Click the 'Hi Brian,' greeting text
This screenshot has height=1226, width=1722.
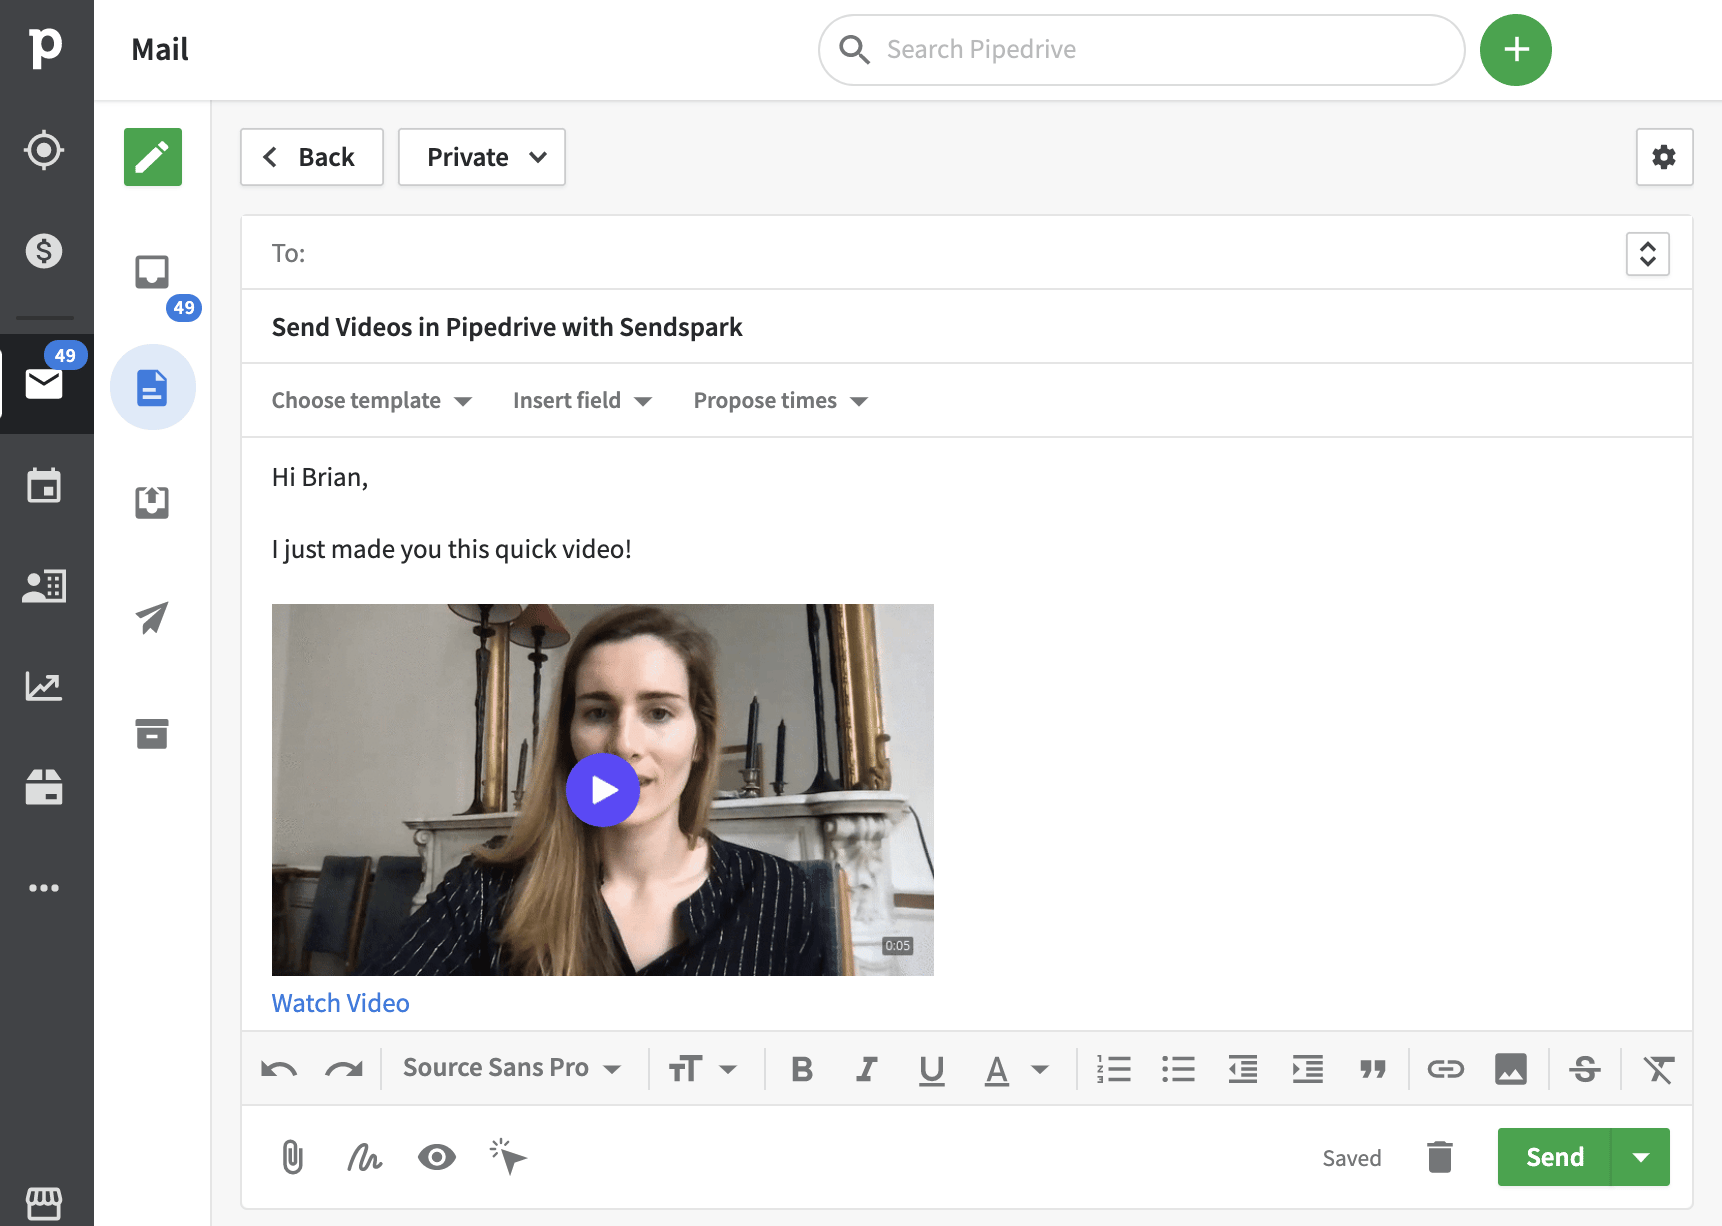click(x=320, y=477)
